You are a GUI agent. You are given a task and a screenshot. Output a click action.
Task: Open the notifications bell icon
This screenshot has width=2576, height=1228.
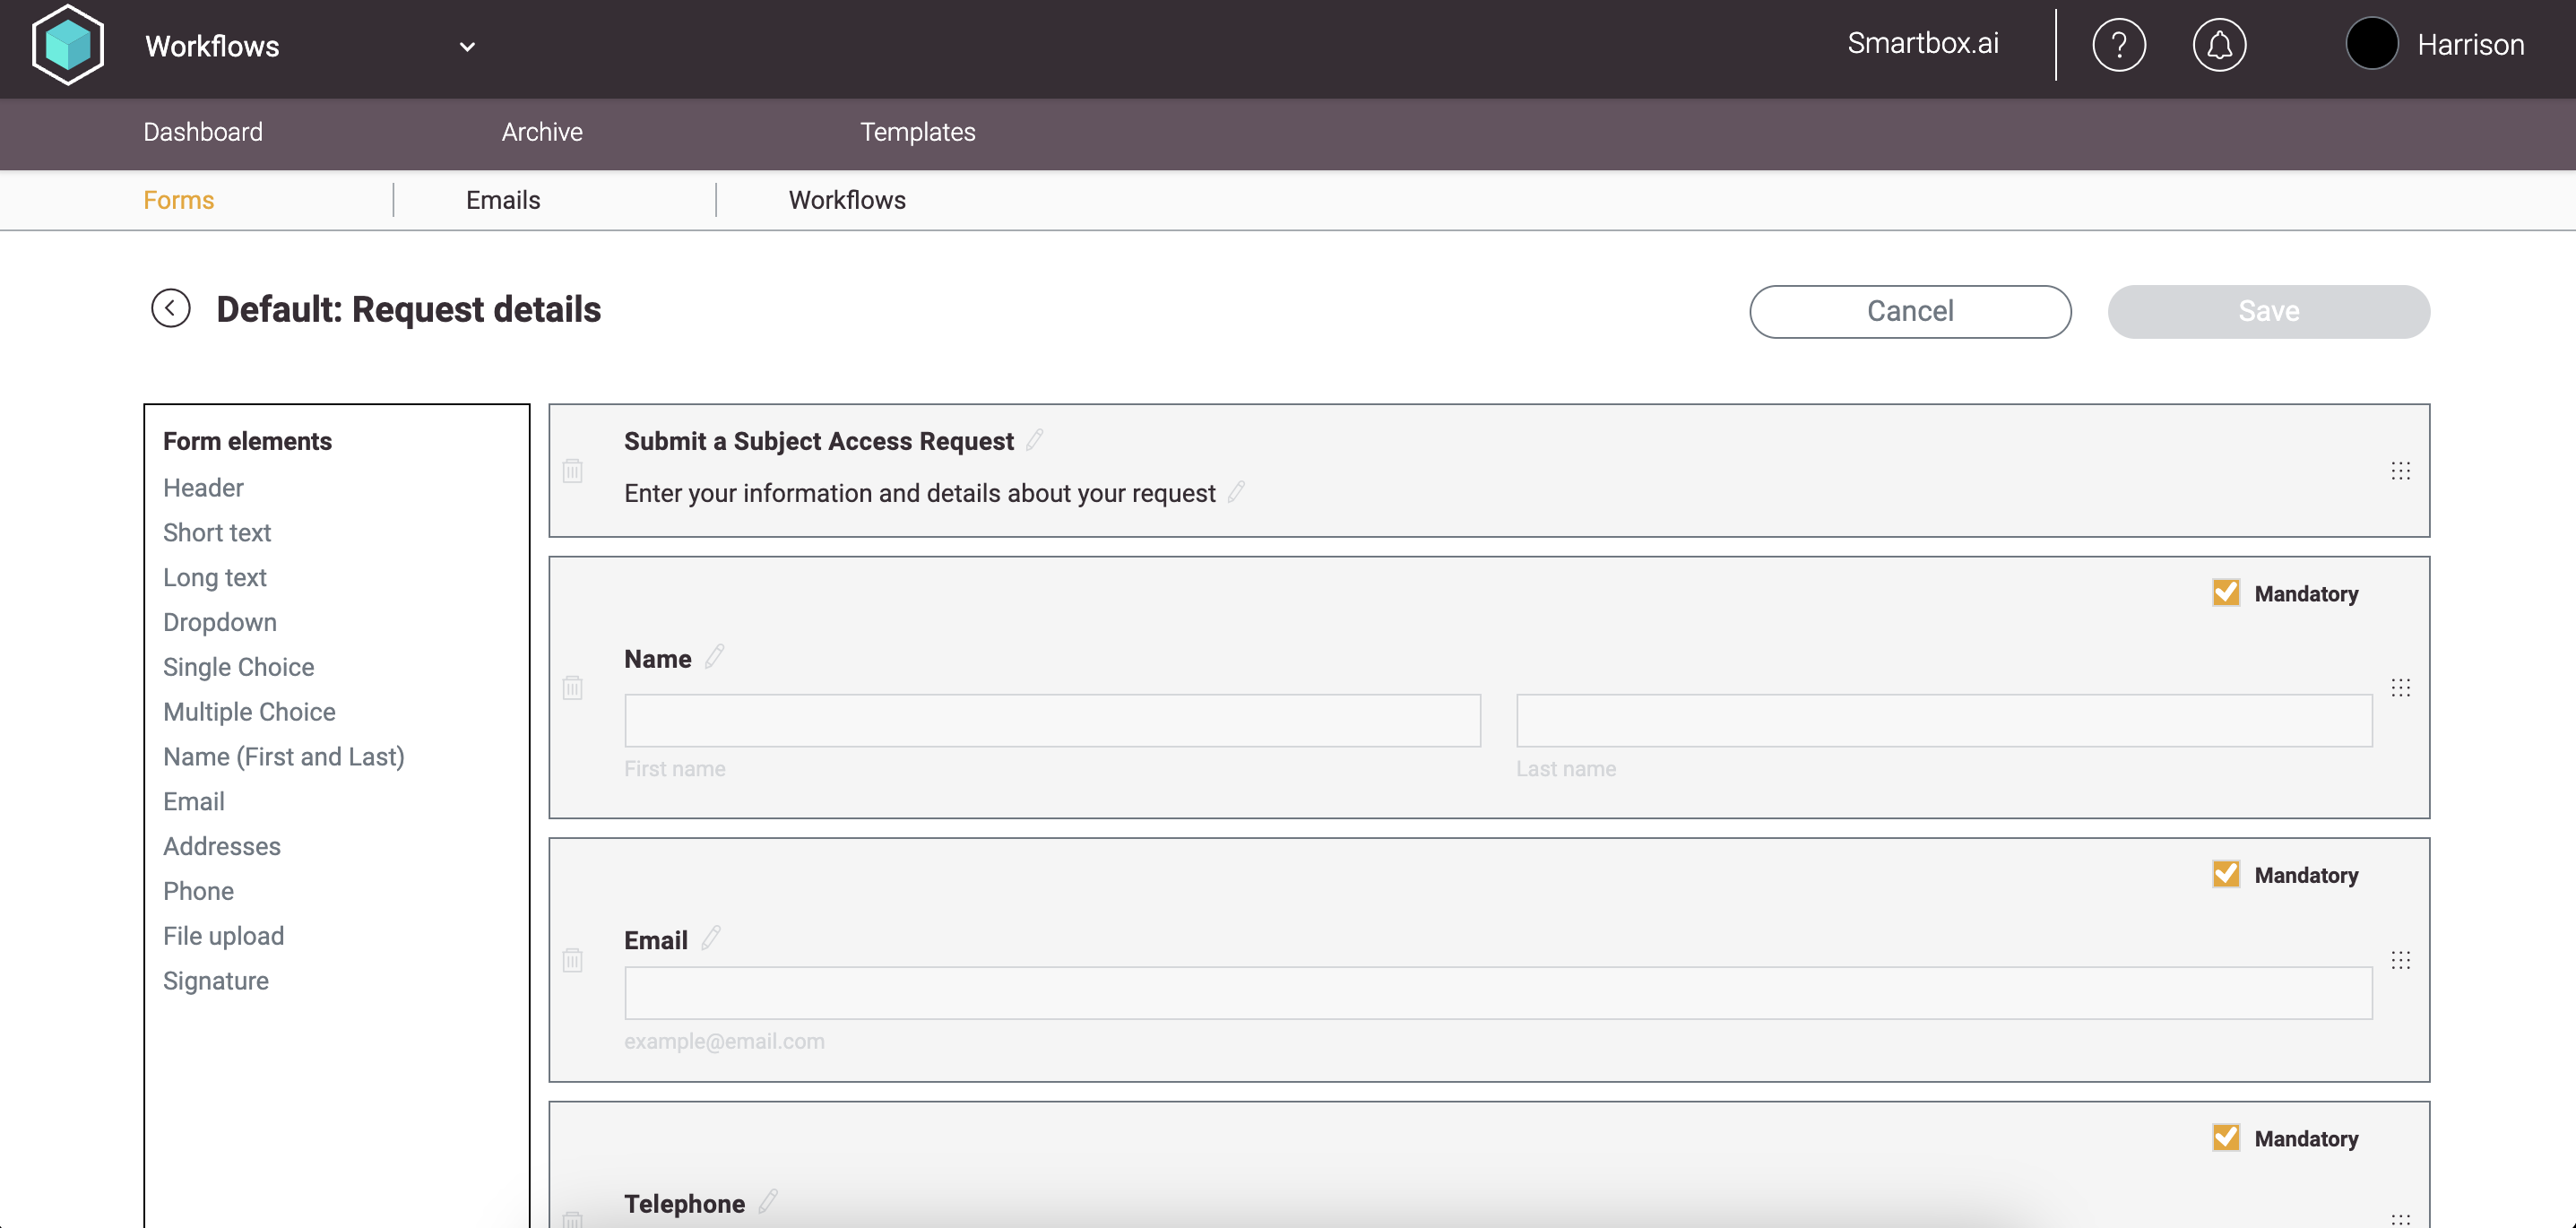(2218, 45)
